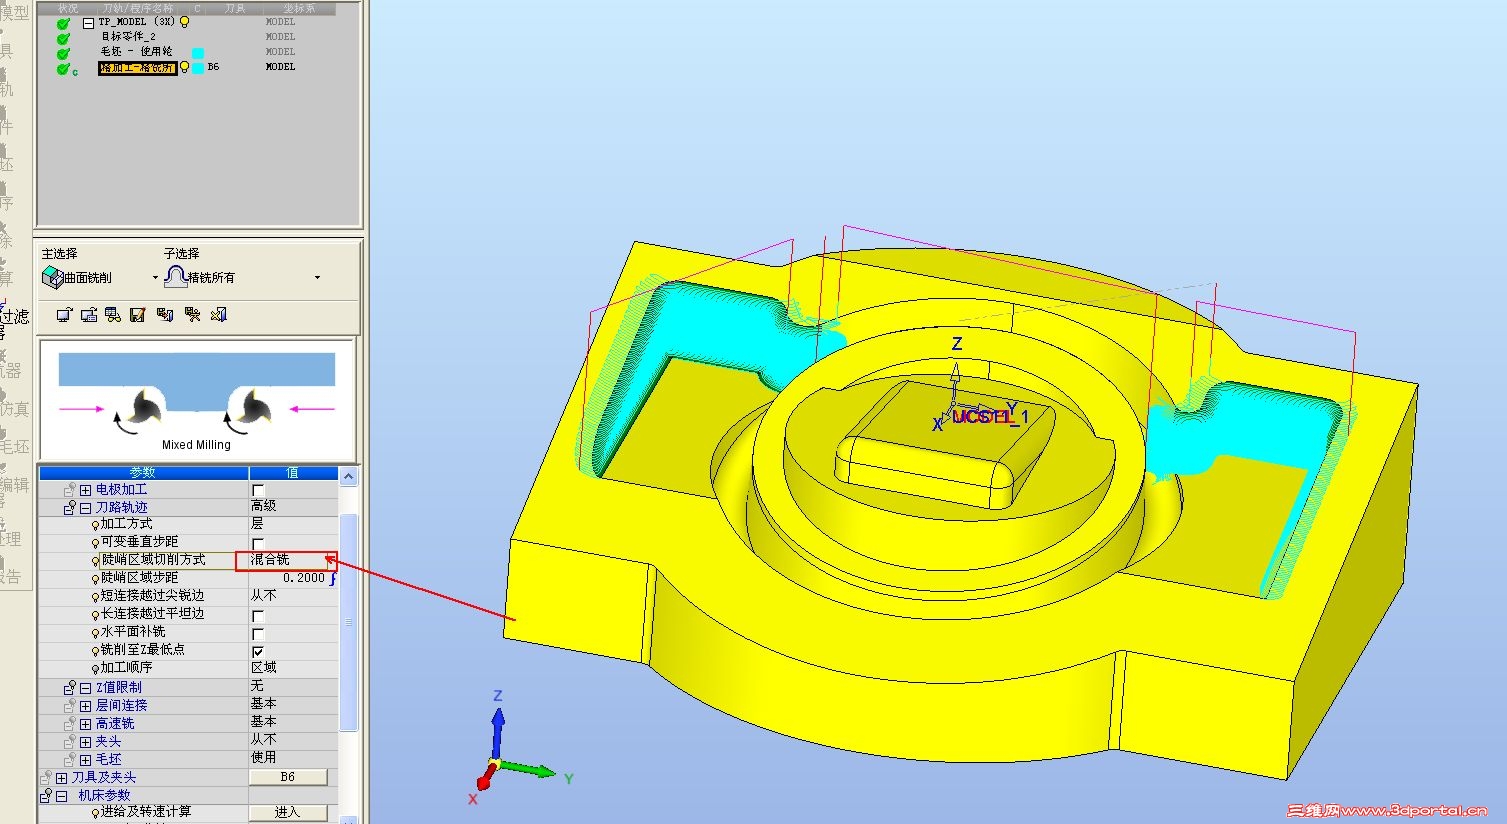
Task: Click the 参数 column header
Action: click(x=143, y=472)
